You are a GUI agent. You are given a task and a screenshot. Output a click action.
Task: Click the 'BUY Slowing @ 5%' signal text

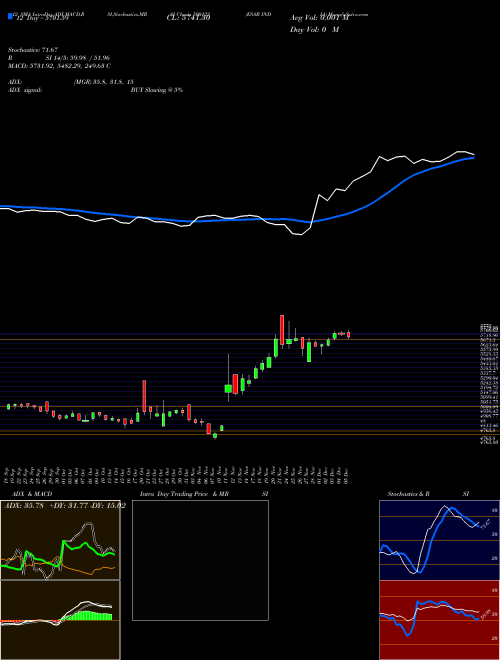[x=157, y=90]
